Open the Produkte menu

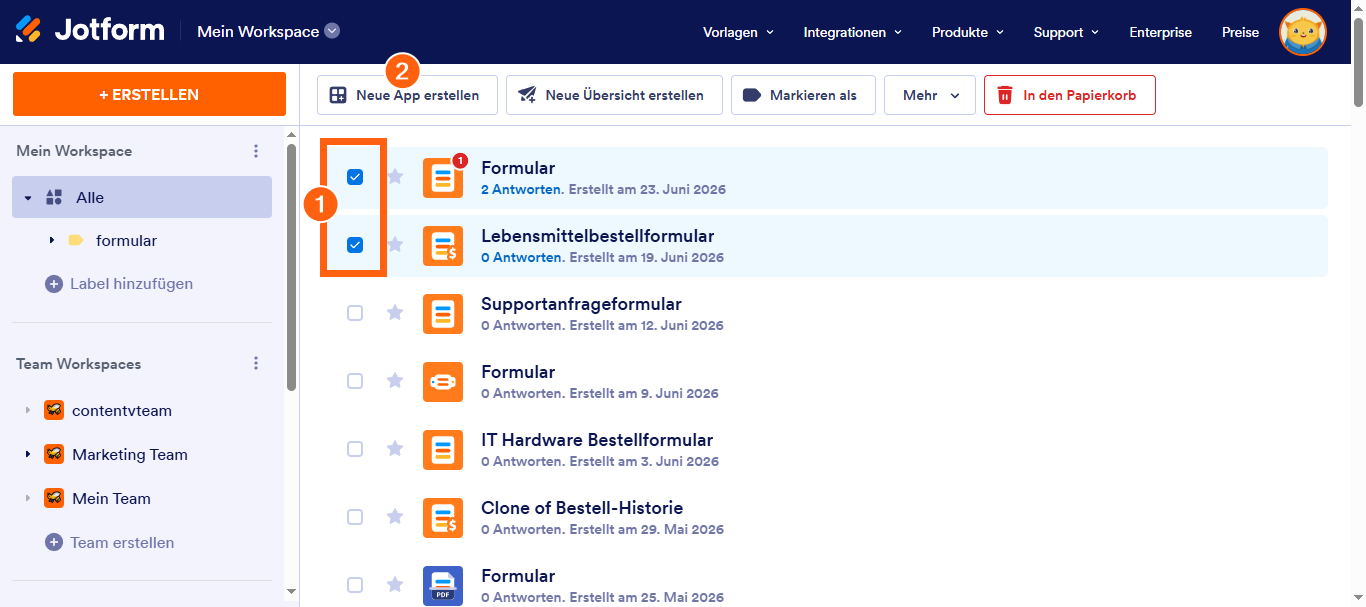coord(968,32)
